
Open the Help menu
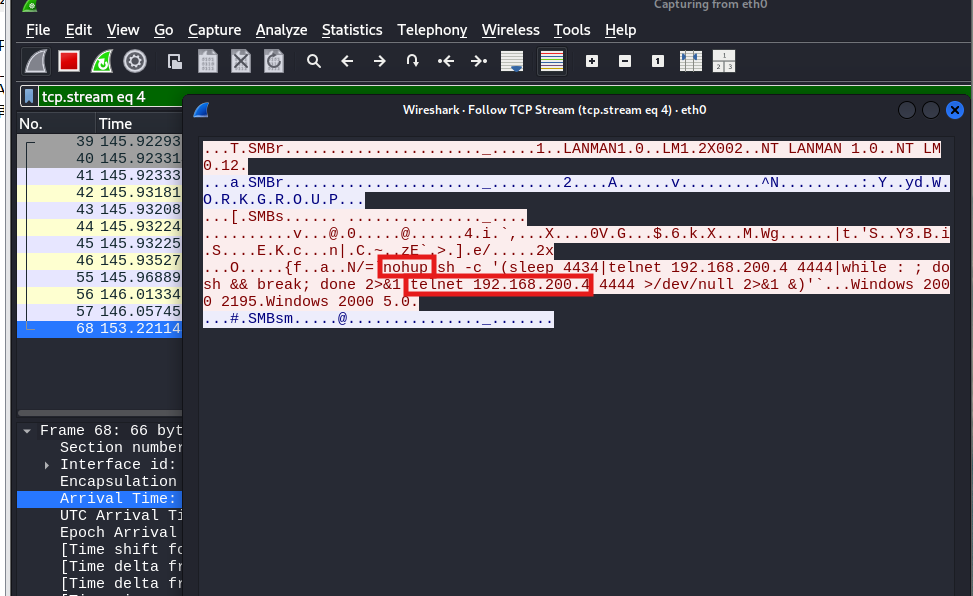[x=621, y=30]
